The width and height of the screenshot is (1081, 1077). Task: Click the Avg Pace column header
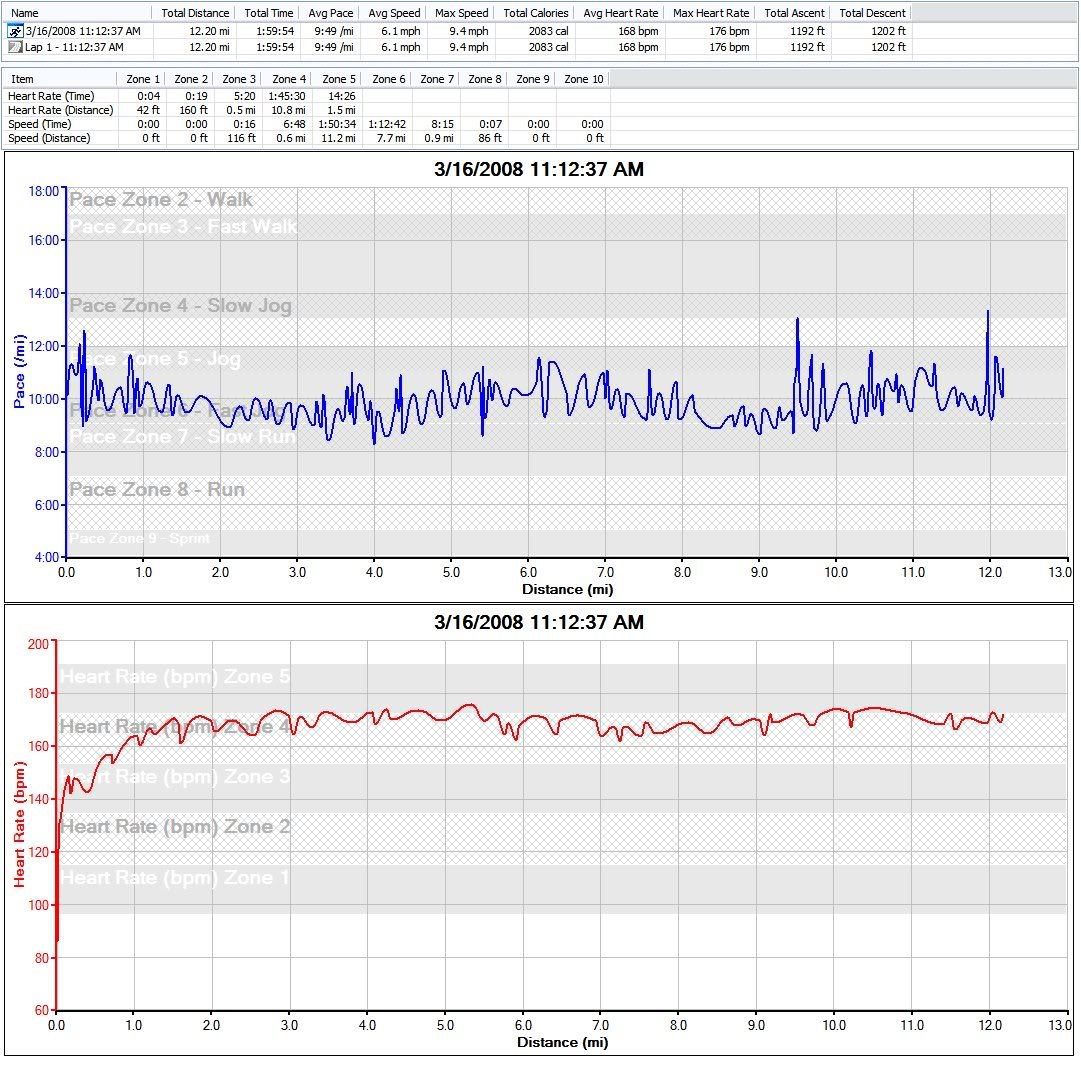[330, 13]
